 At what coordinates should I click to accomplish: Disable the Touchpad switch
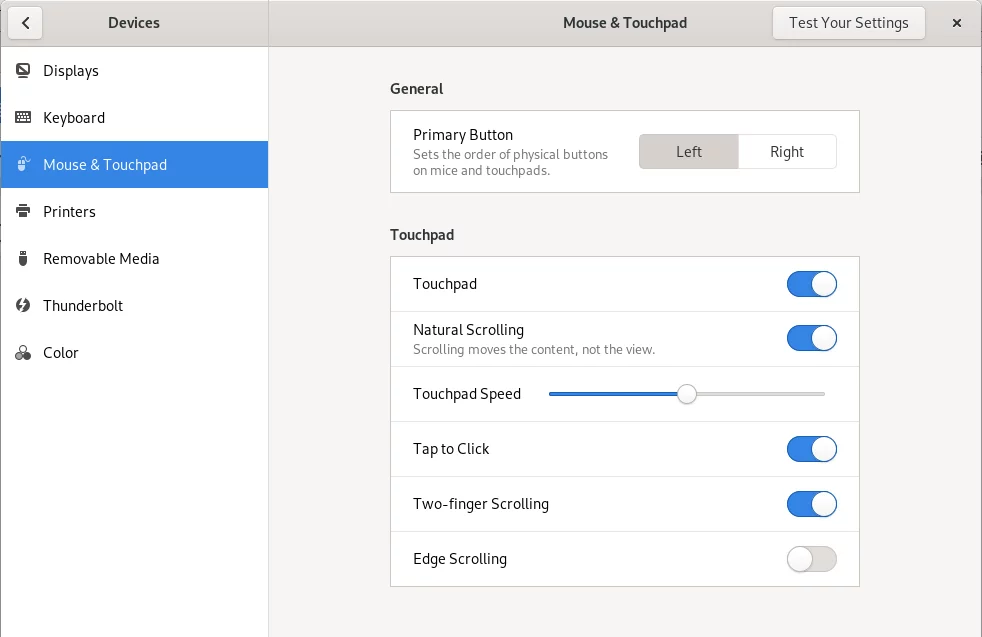tap(812, 284)
